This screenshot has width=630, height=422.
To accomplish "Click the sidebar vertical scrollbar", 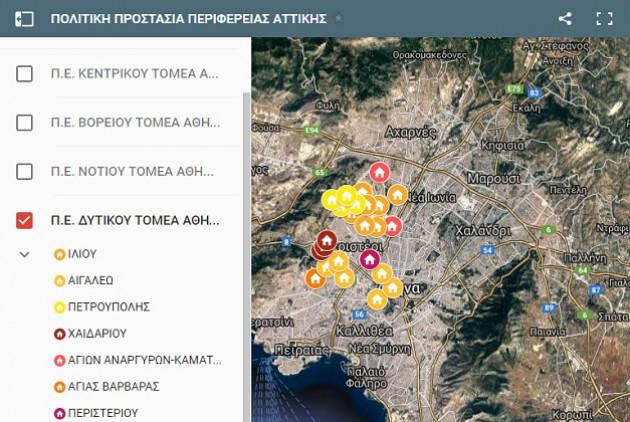I will (246, 250).
